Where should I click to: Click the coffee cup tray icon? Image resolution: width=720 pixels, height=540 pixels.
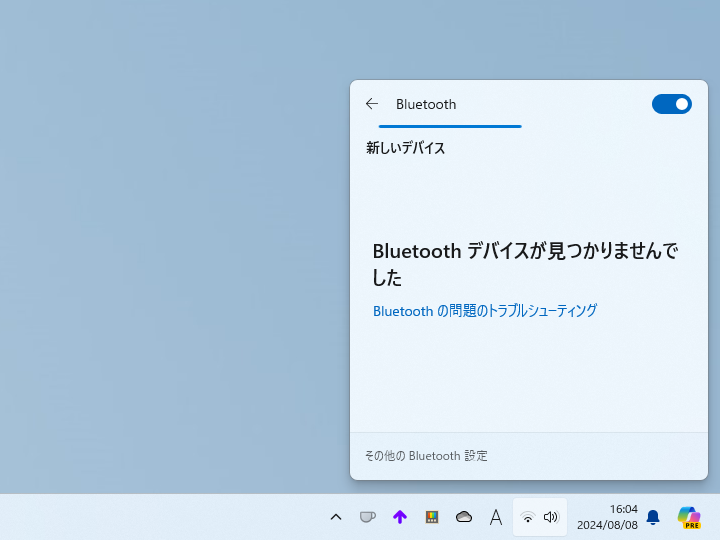[x=367, y=518]
